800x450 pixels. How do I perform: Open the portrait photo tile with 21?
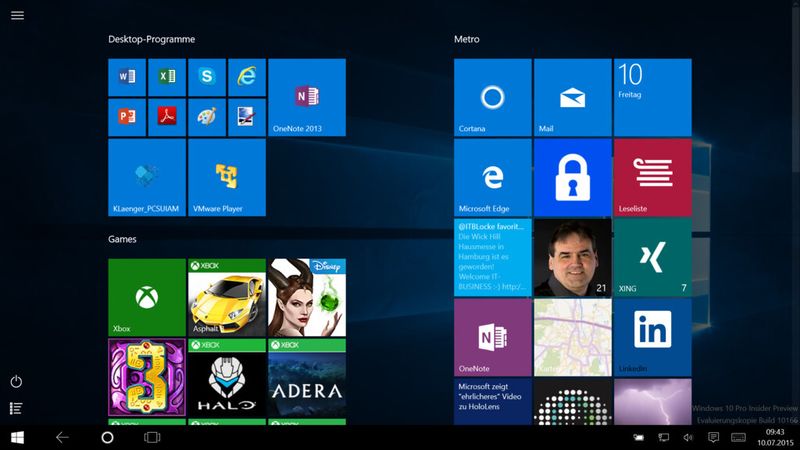pos(572,258)
